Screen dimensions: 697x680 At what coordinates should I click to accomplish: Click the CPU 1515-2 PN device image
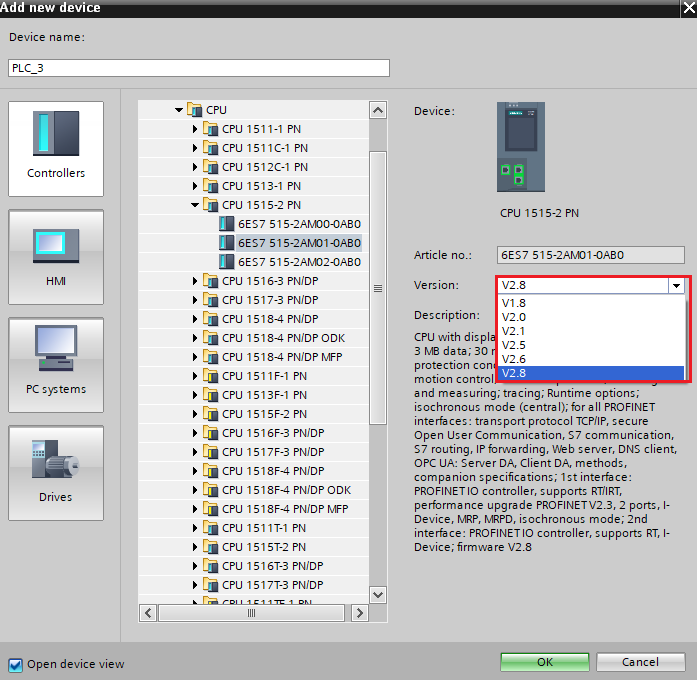(x=521, y=147)
